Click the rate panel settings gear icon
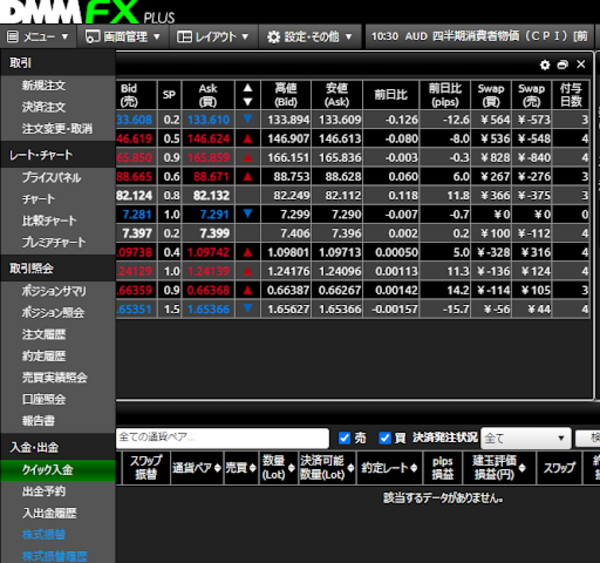600x563 pixels. [x=545, y=65]
